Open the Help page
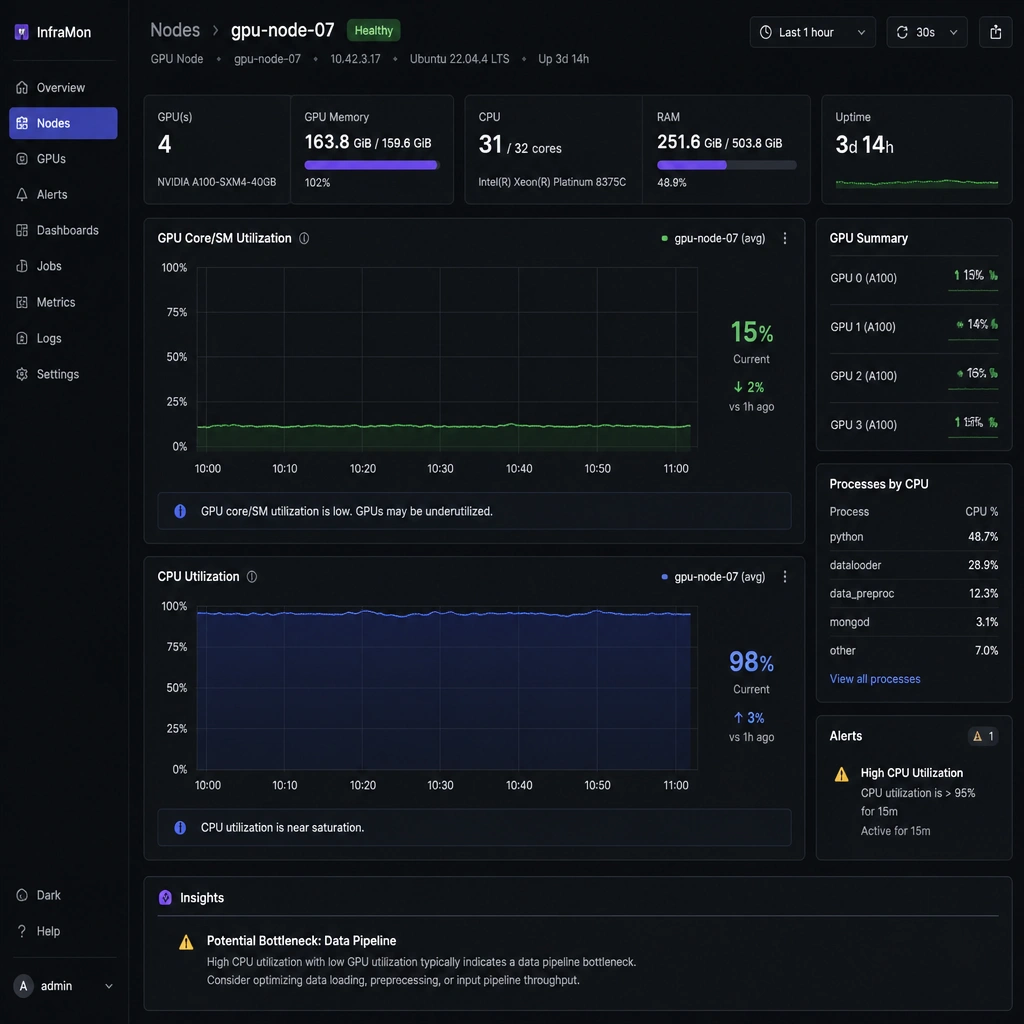1024x1024 pixels. click(39, 931)
